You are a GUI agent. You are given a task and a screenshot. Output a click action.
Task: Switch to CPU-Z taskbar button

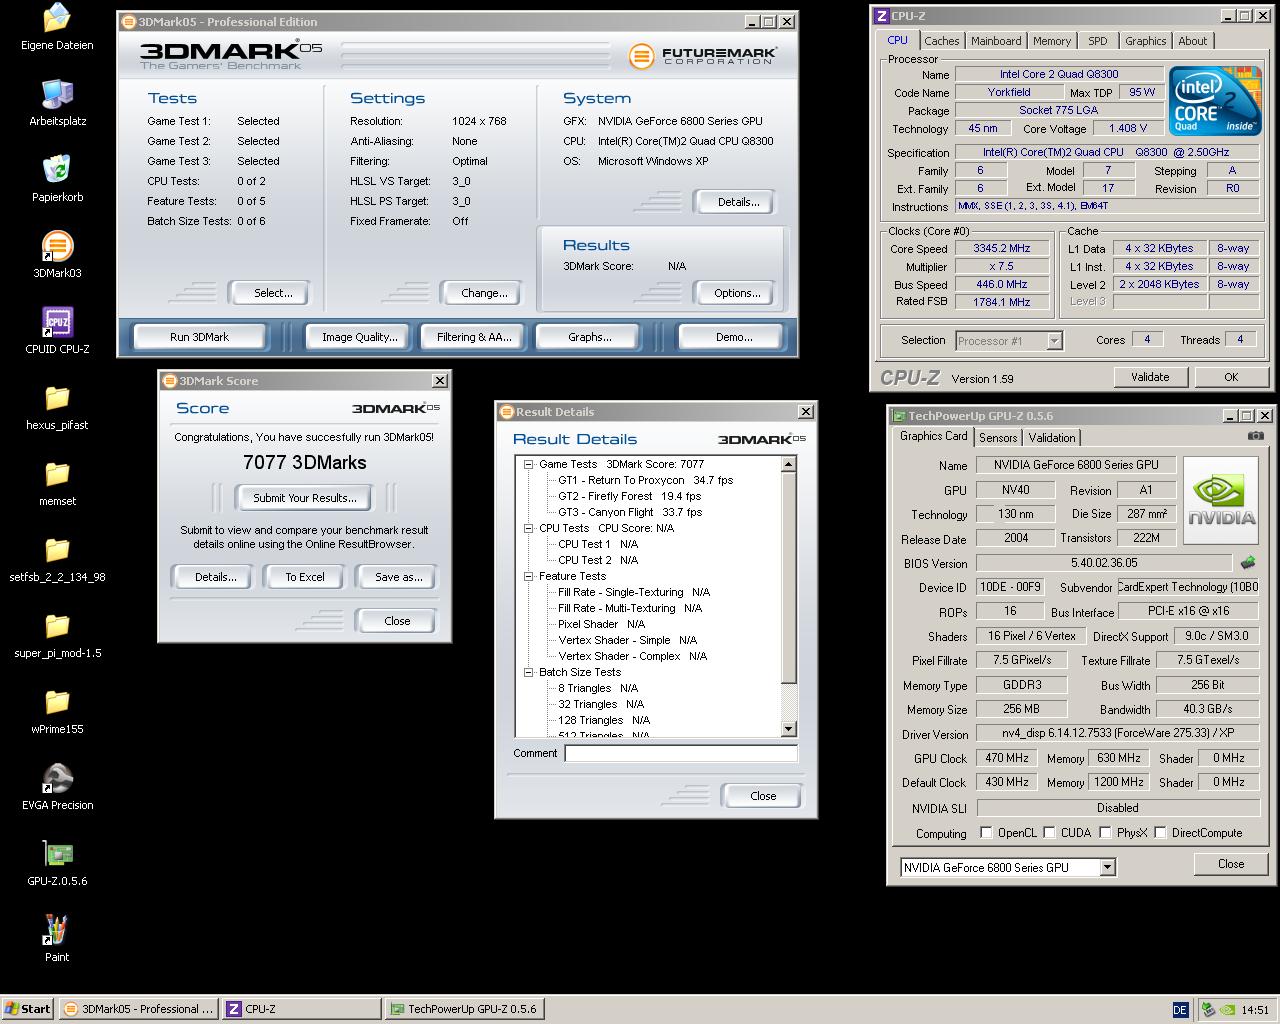point(301,1009)
